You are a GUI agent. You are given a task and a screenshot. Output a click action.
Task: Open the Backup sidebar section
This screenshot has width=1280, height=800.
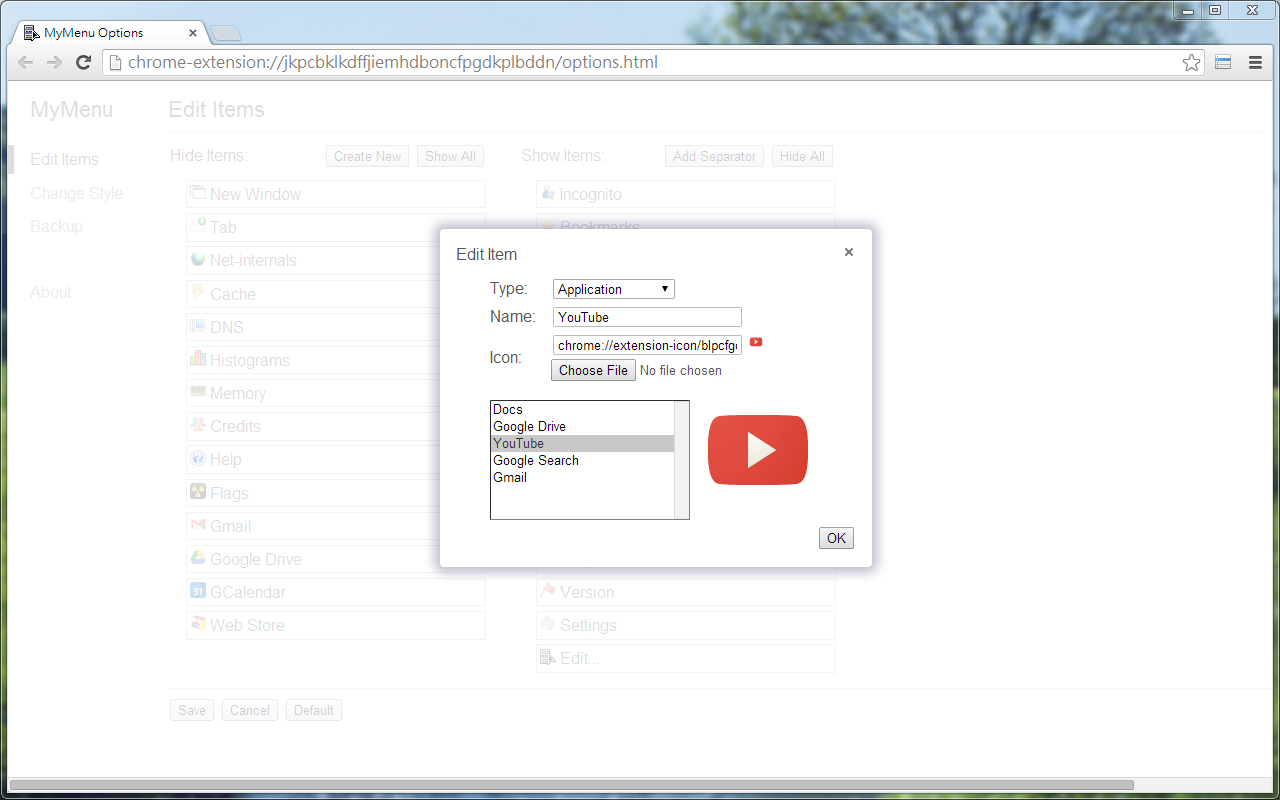click(x=56, y=226)
